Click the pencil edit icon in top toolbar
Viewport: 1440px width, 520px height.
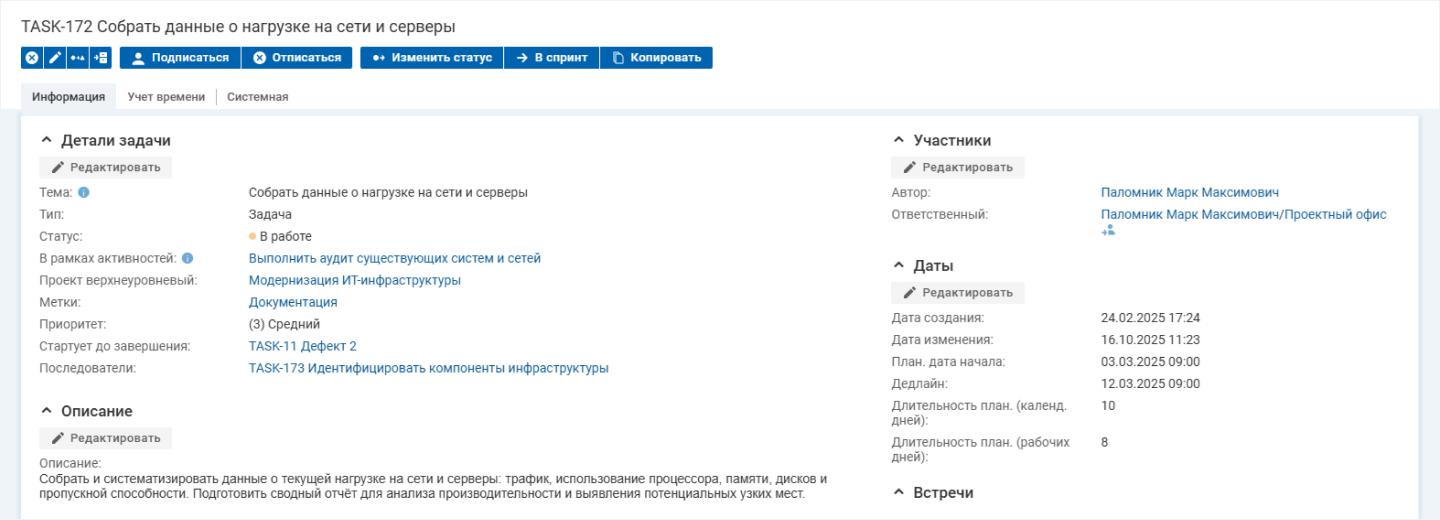pos(55,58)
